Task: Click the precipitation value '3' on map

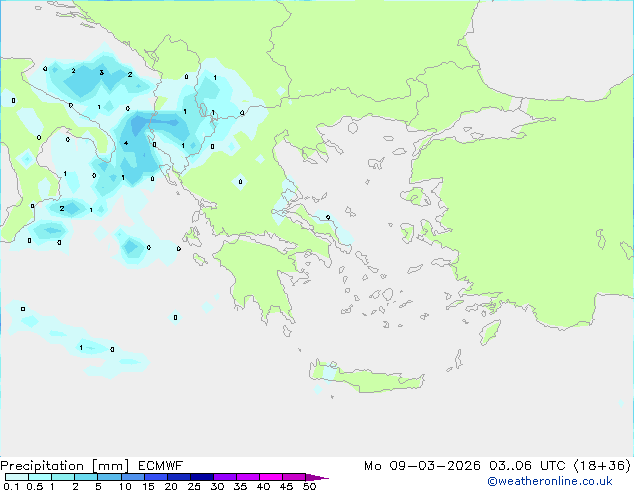Action: pos(101,73)
